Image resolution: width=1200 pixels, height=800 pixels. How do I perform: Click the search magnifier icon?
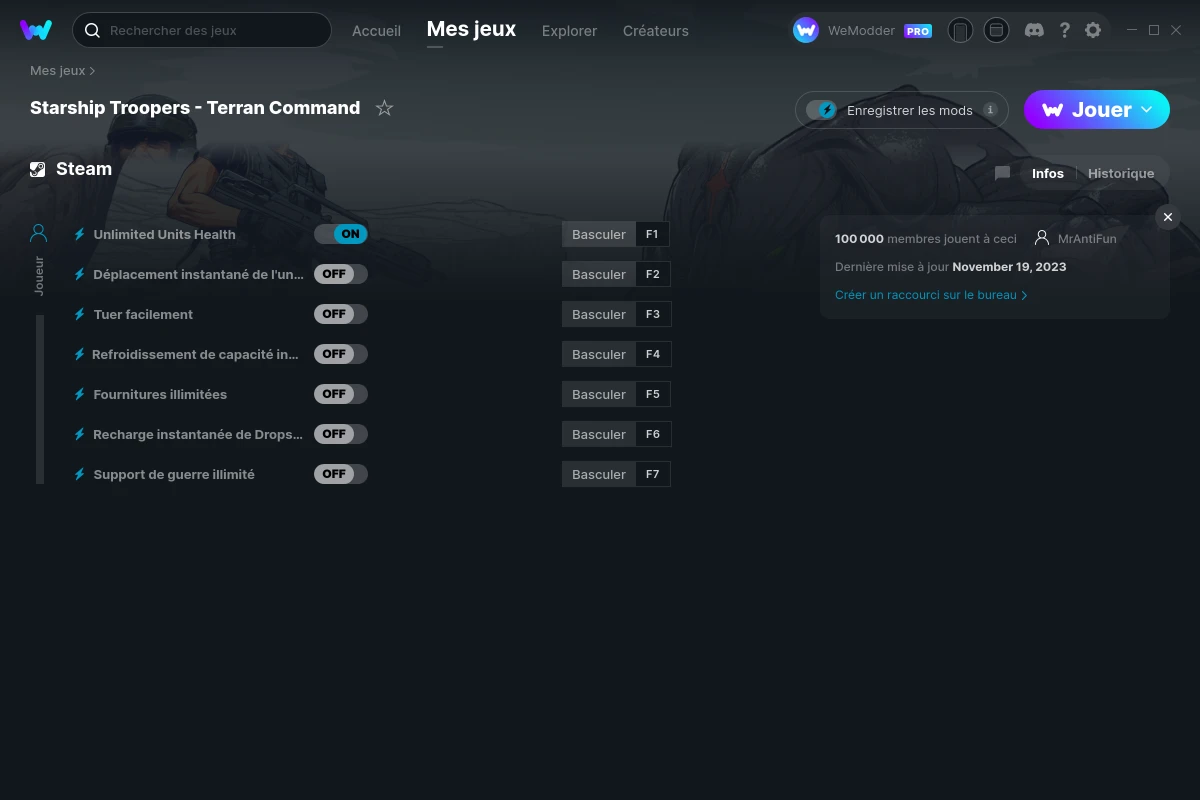tap(92, 30)
